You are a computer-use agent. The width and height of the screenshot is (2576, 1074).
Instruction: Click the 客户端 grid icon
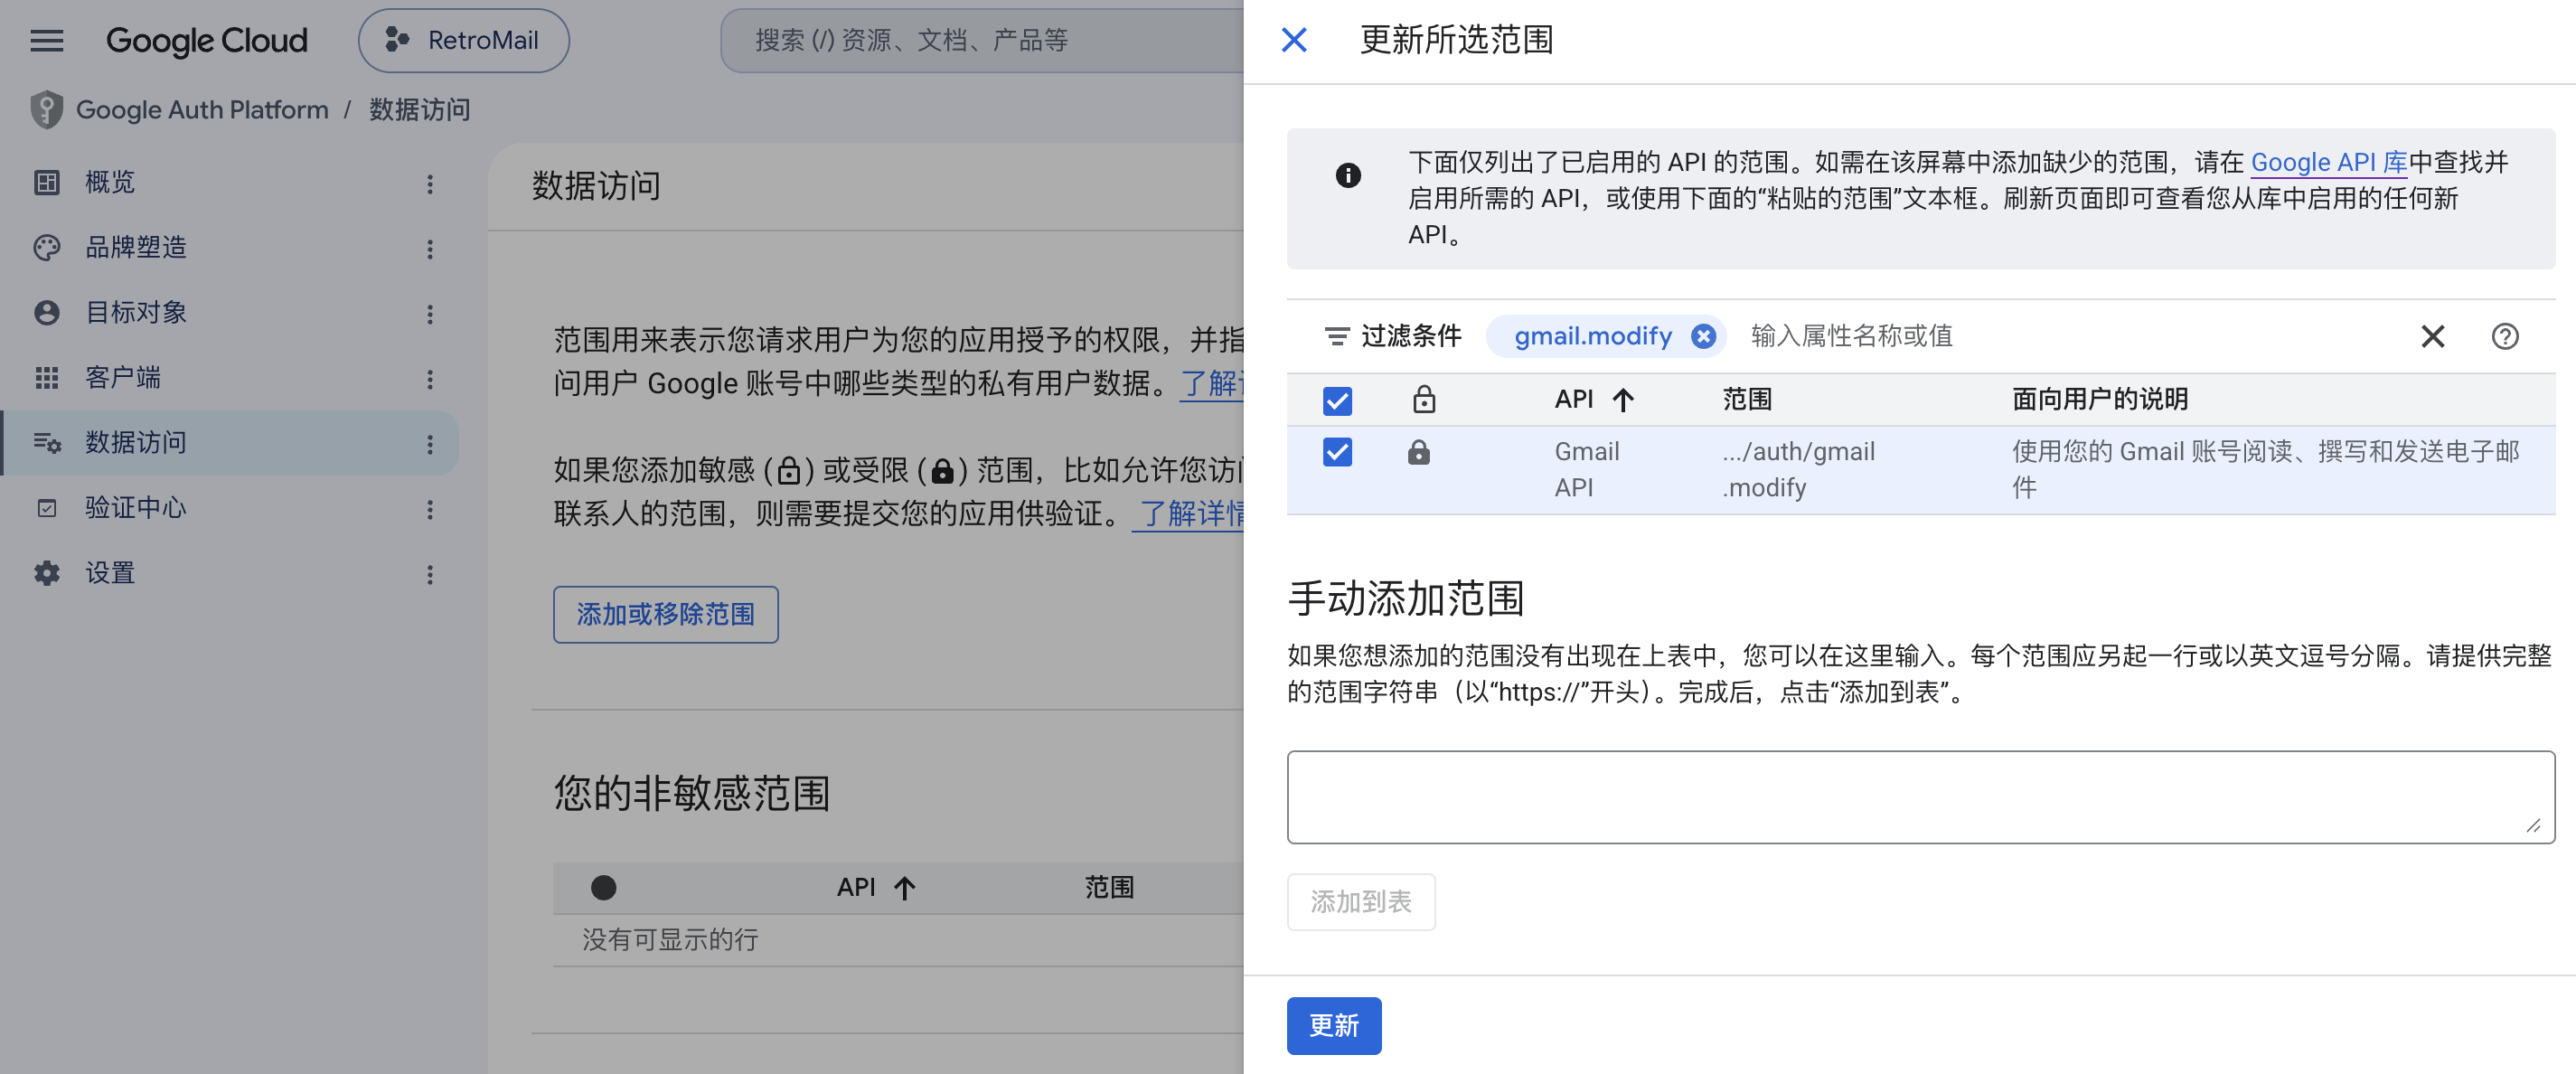point(47,378)
